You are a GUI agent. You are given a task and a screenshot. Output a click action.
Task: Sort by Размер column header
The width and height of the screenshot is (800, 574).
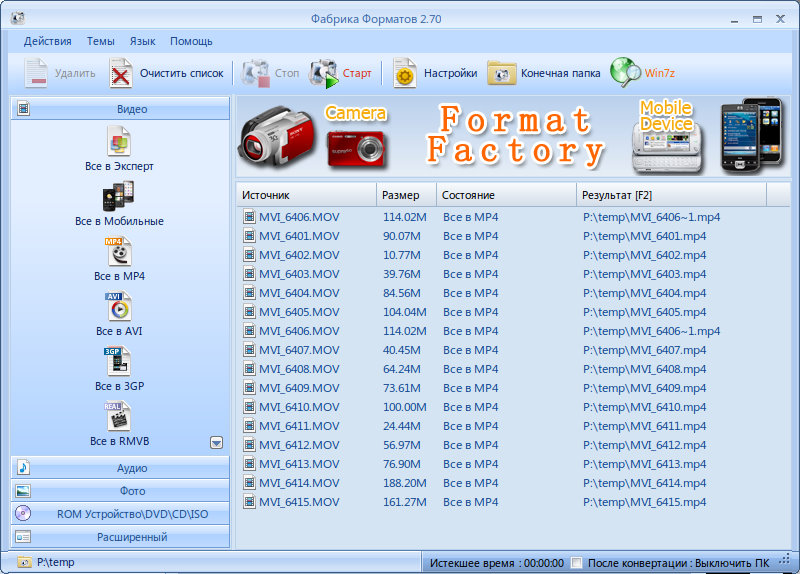point(407,195)
